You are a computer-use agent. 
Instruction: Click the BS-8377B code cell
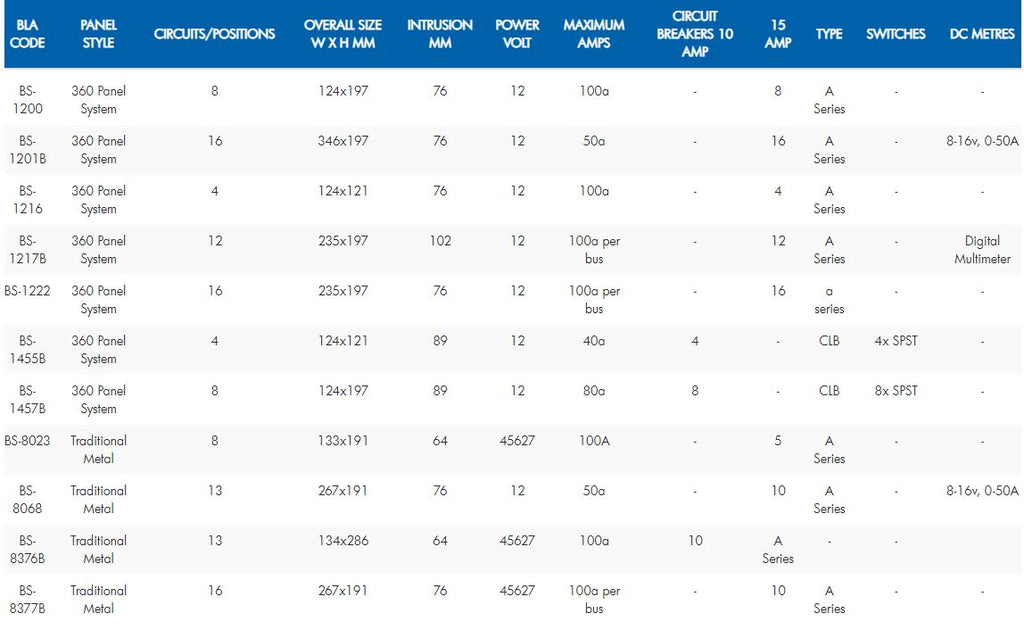(27, 600)
